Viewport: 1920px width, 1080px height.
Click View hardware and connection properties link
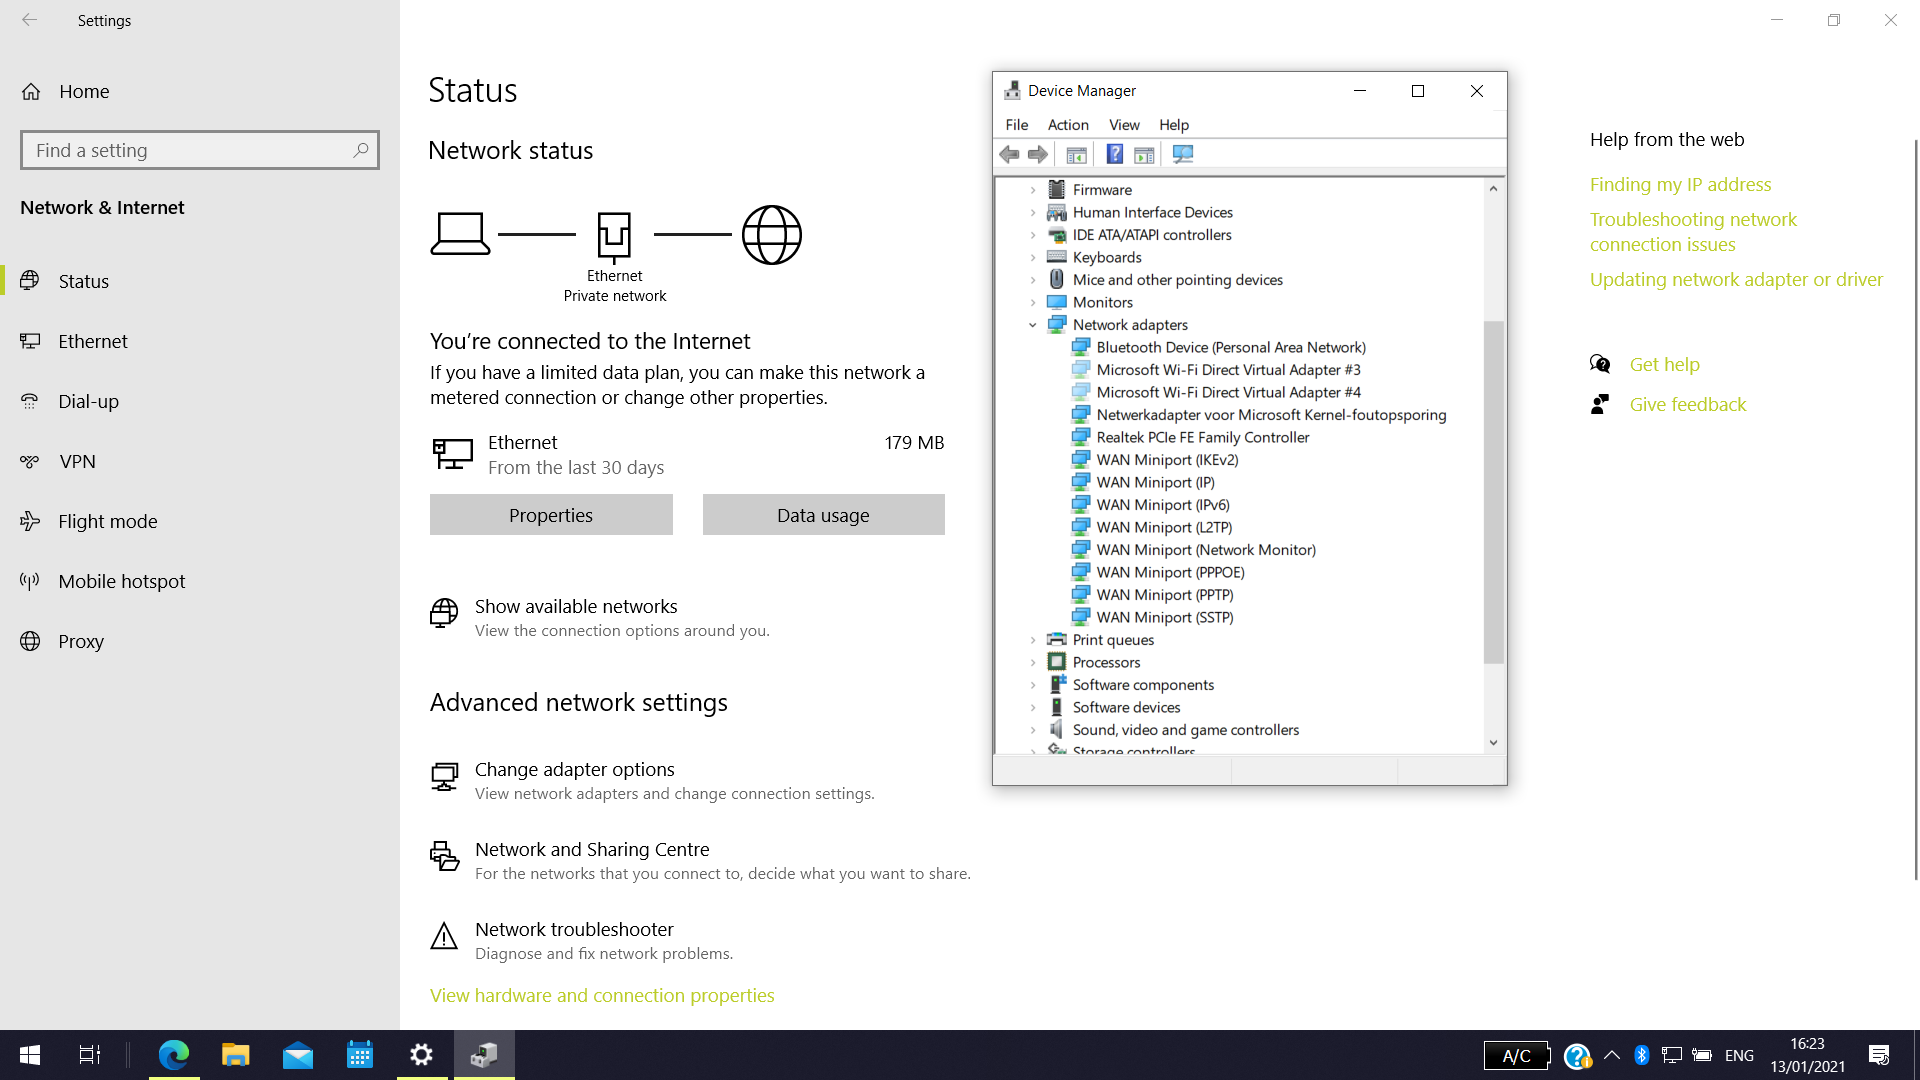(x=603, y=994)
